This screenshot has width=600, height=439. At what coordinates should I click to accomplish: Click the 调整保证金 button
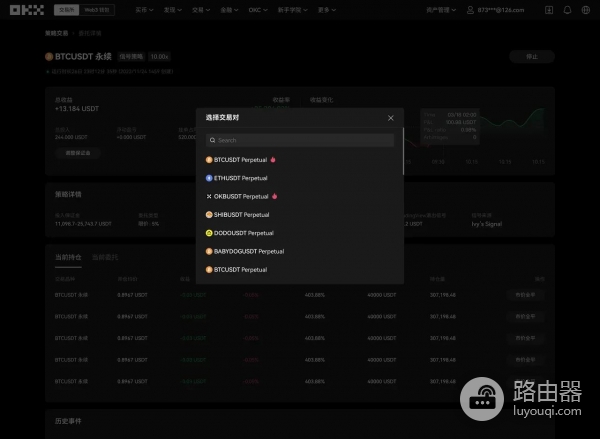[78, 153]
